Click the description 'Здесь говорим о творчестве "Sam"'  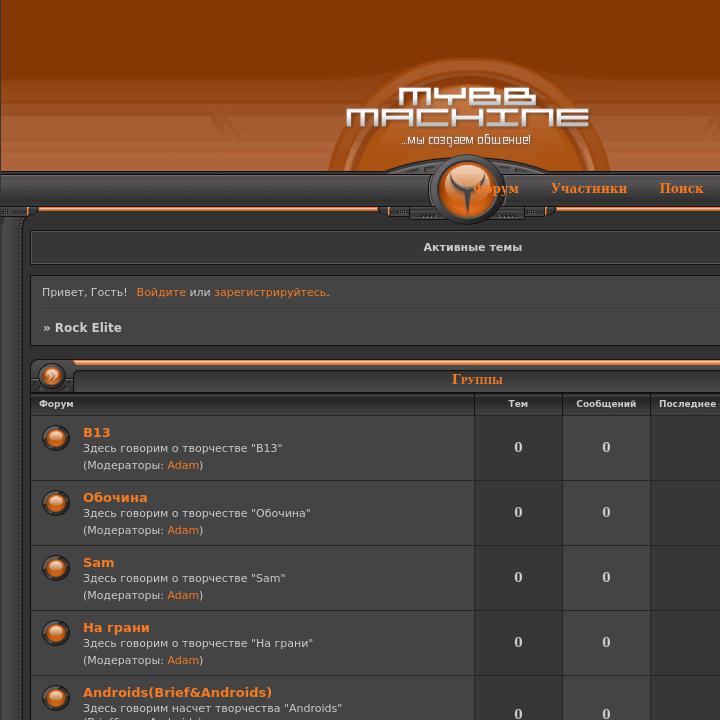184,578
